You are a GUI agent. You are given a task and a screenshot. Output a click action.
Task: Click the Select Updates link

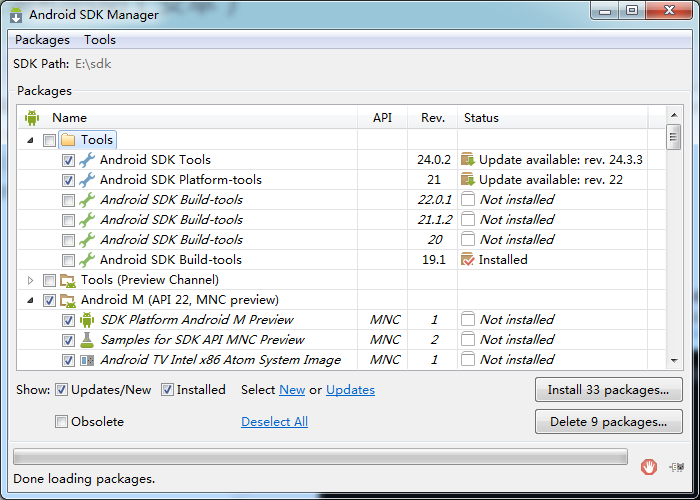click(x=350, y=390)
